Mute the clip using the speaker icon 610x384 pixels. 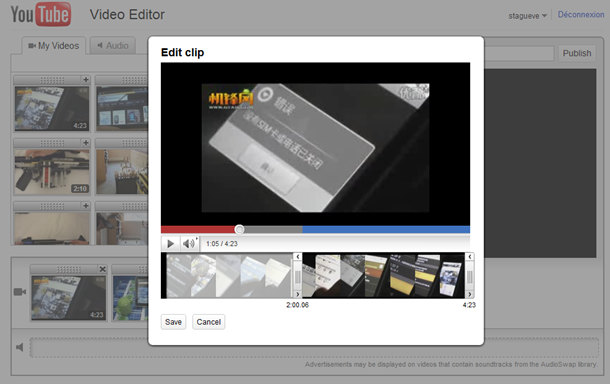(189, 244)
